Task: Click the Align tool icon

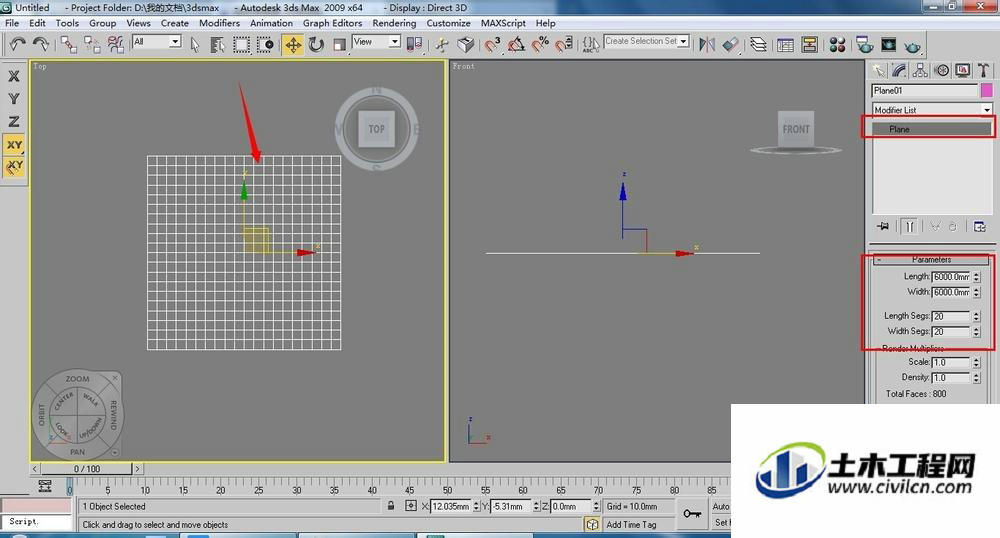Action: [731, 45]
